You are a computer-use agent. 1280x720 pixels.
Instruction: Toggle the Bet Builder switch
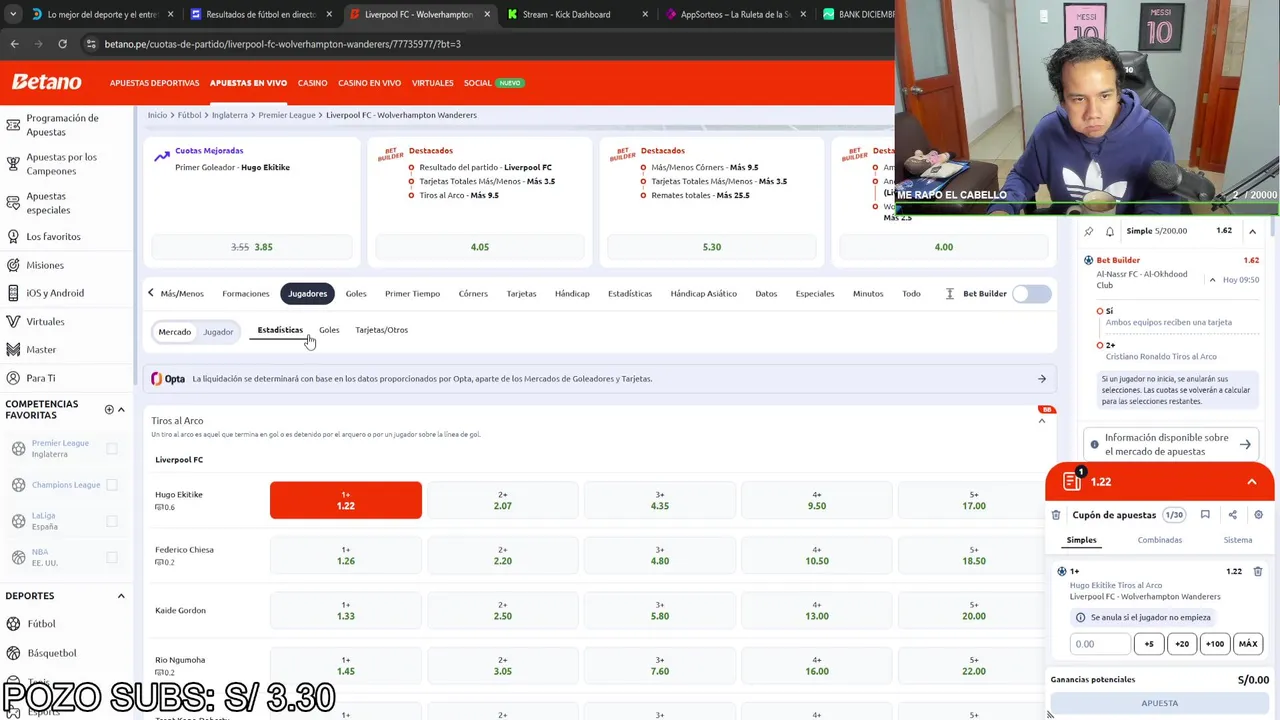pyautogui.click(x=1032, y=294)
